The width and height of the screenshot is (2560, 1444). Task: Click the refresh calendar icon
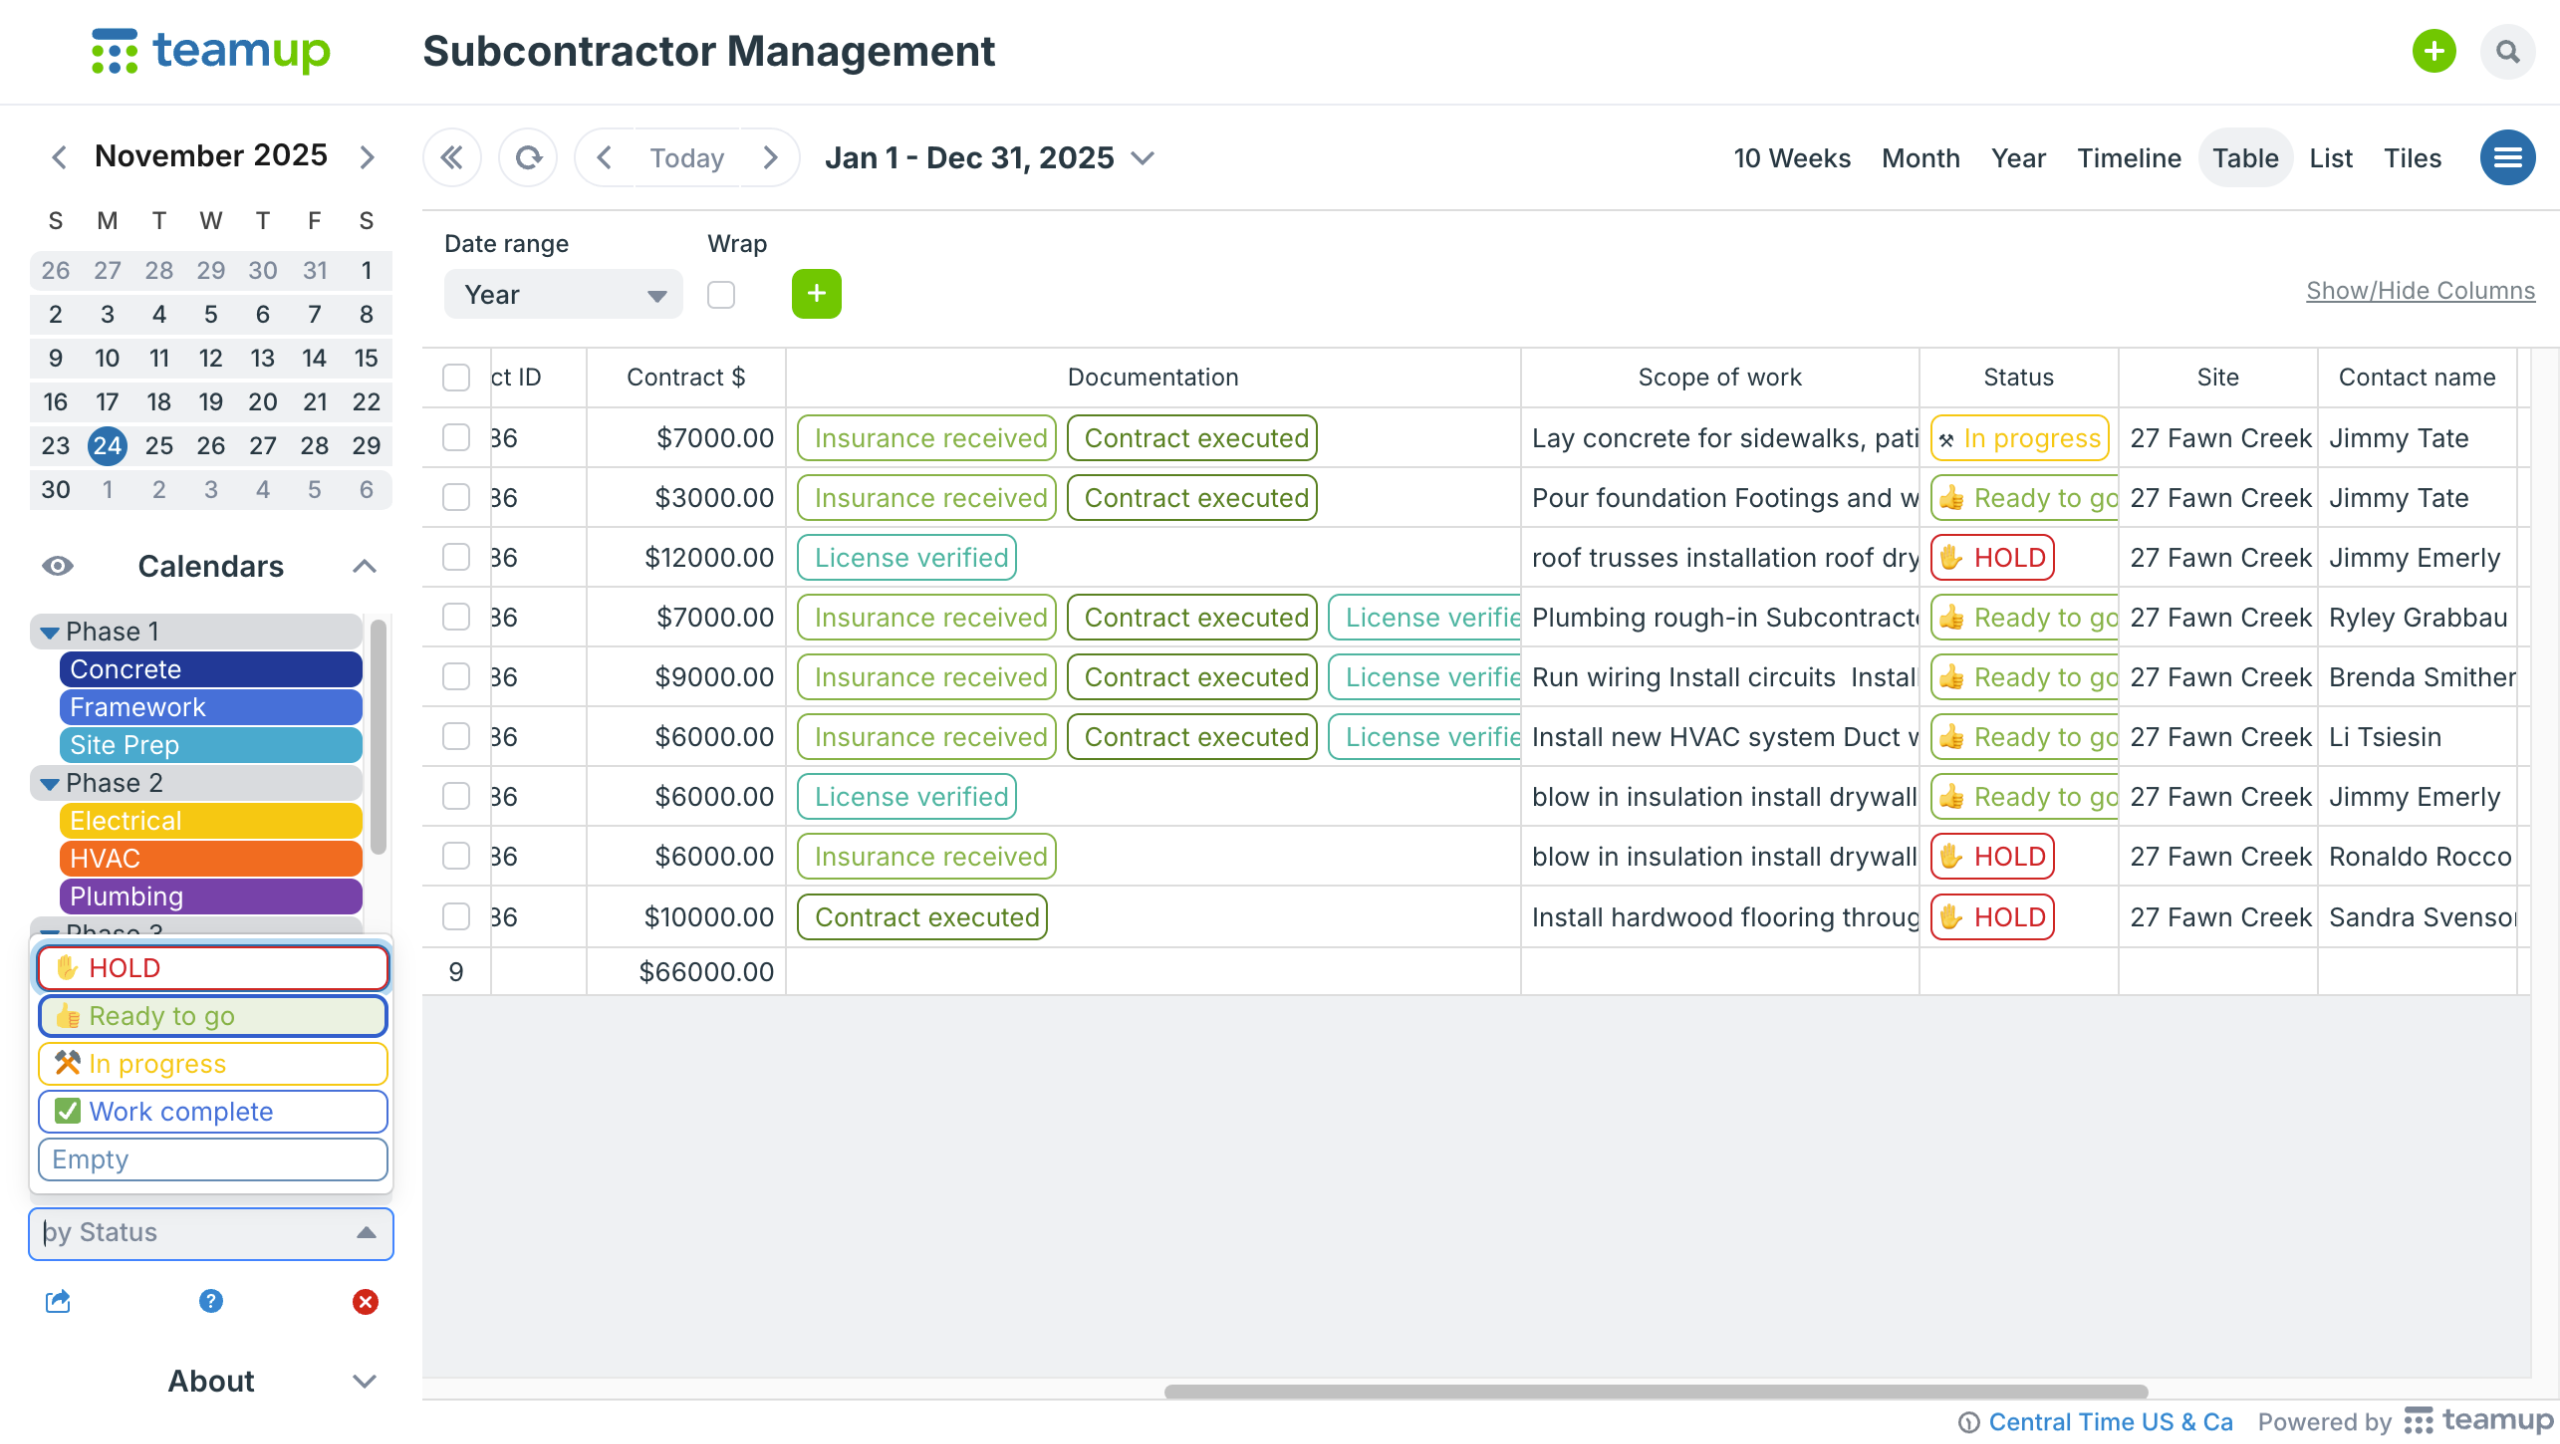pyautogui.click(x=528, y=158)
